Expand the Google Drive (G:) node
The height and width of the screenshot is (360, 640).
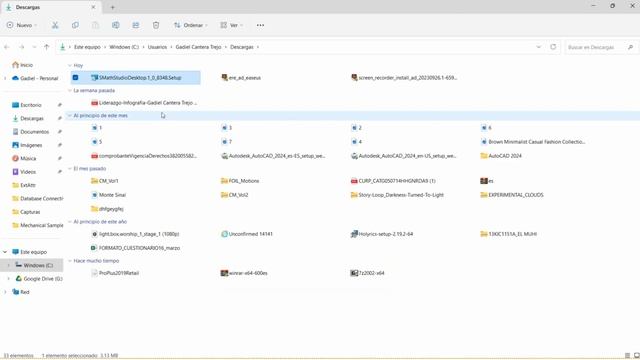(x=9, y=279)
